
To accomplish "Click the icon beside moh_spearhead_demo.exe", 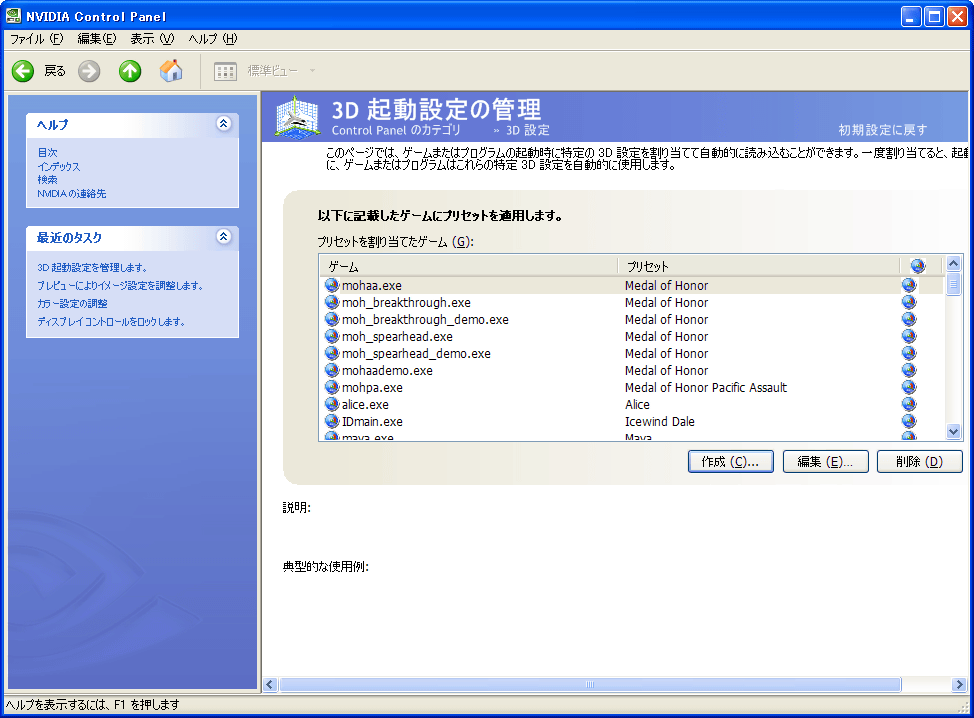I will click(332, 353).
